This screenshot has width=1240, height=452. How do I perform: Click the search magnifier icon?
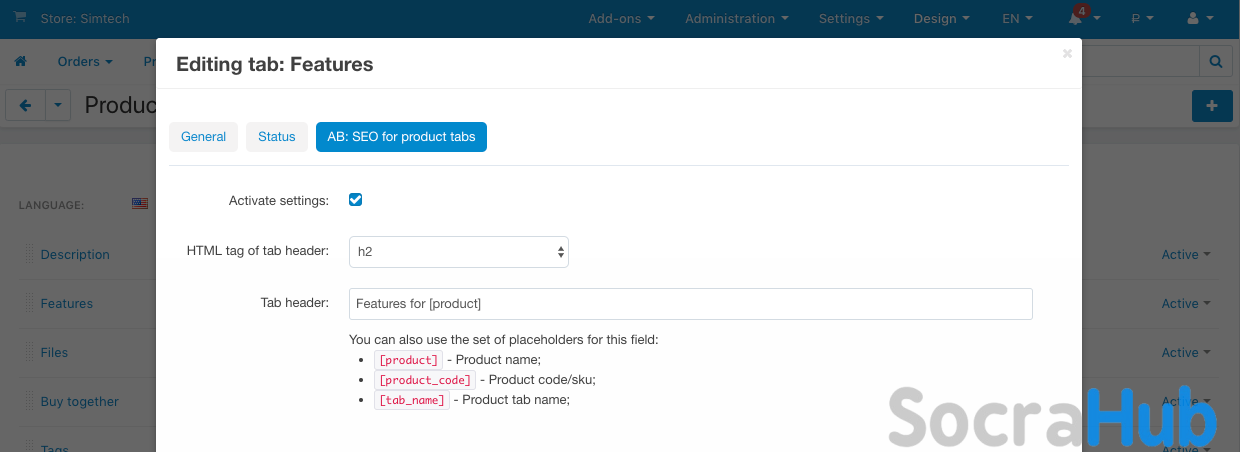click(1216, 62)
